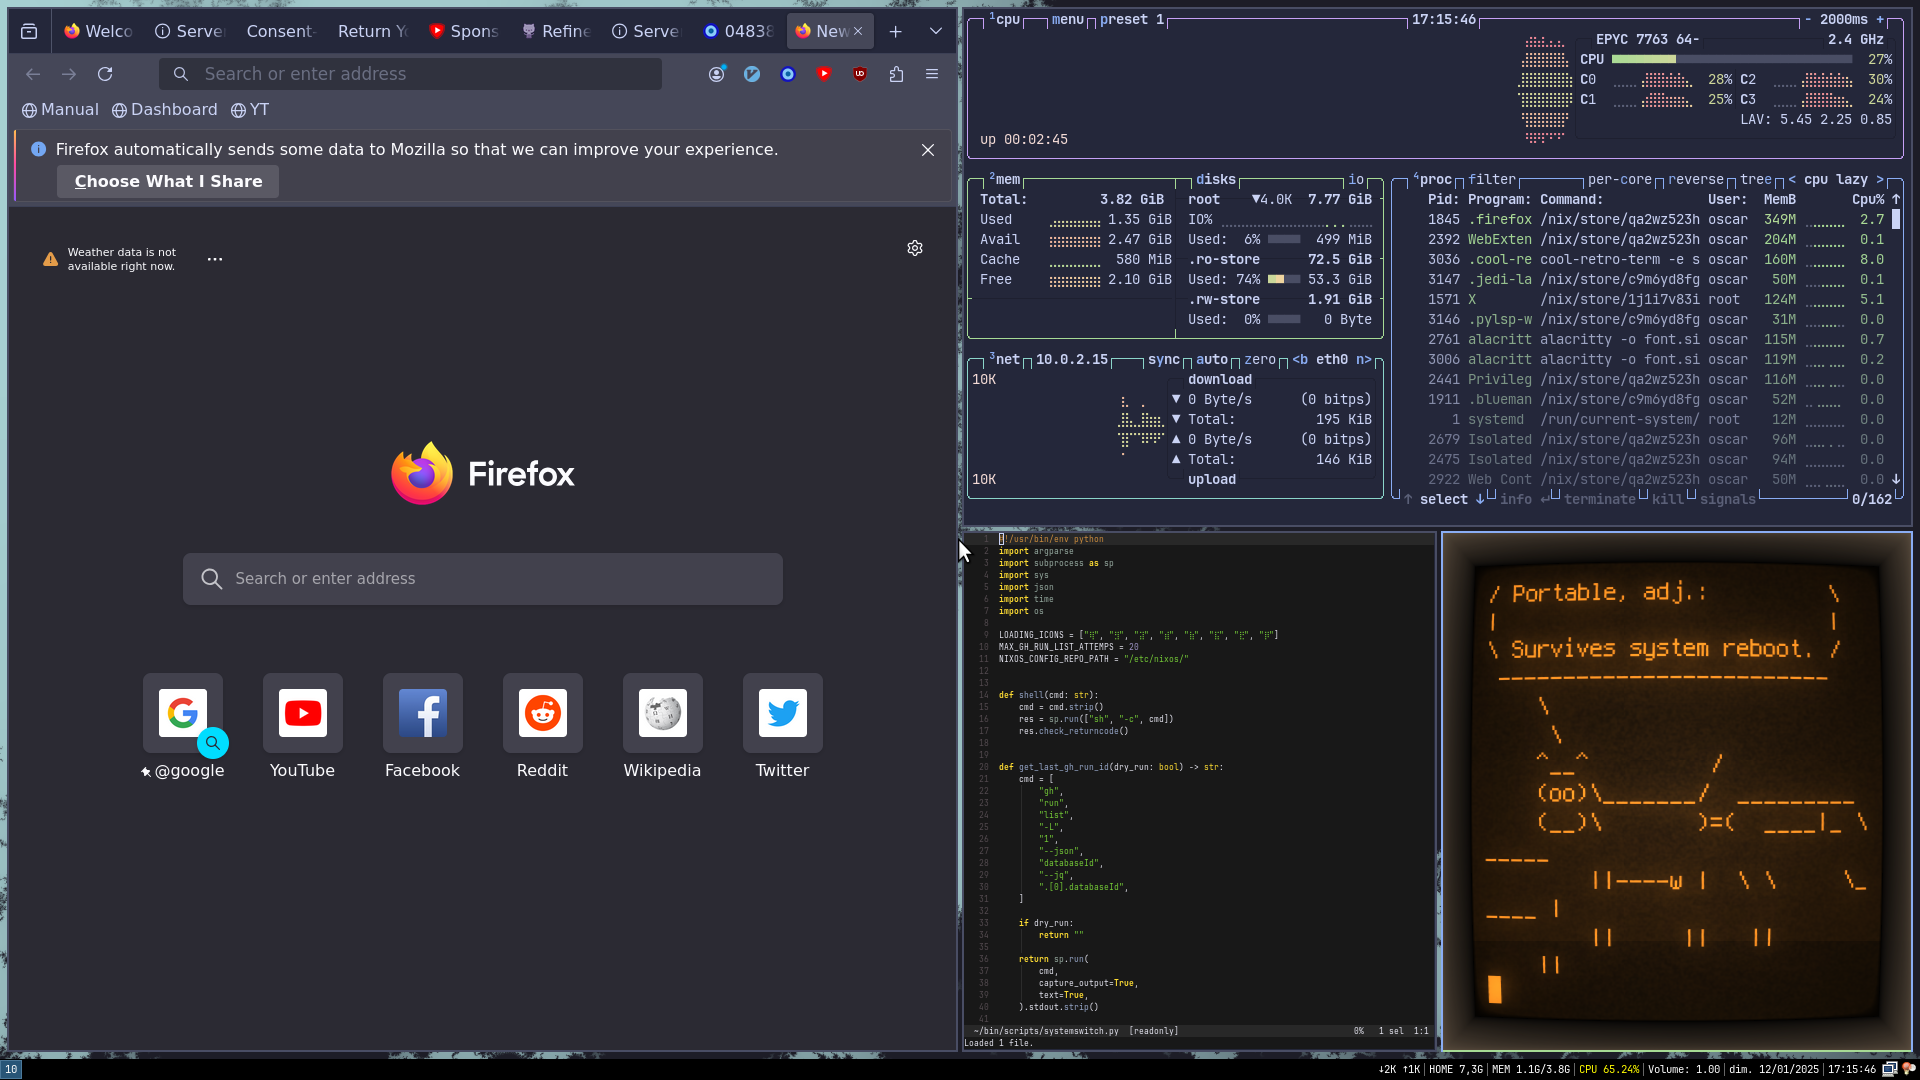This screenshot has height=1080, width=1920.
Task: Switch to the Welcome tab in Firefox
Action: click(x=98, y=32)
